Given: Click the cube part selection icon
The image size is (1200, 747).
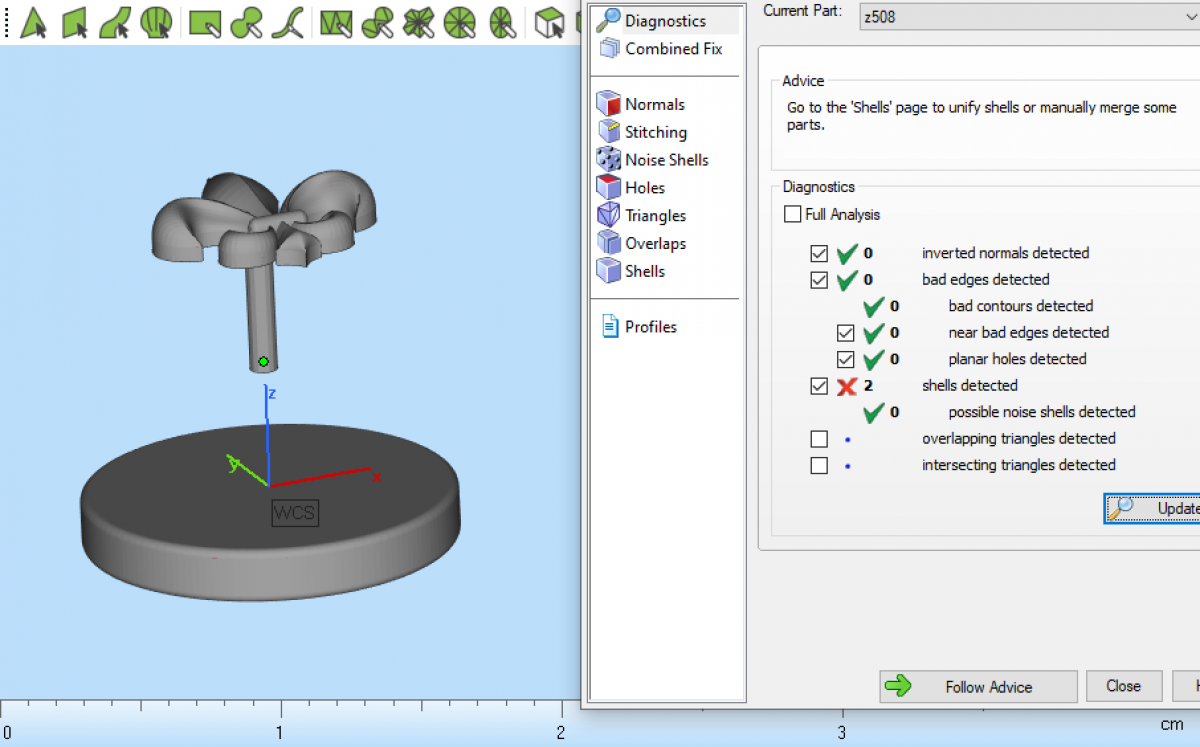Looking at the screenshot, I should [549, 22].
